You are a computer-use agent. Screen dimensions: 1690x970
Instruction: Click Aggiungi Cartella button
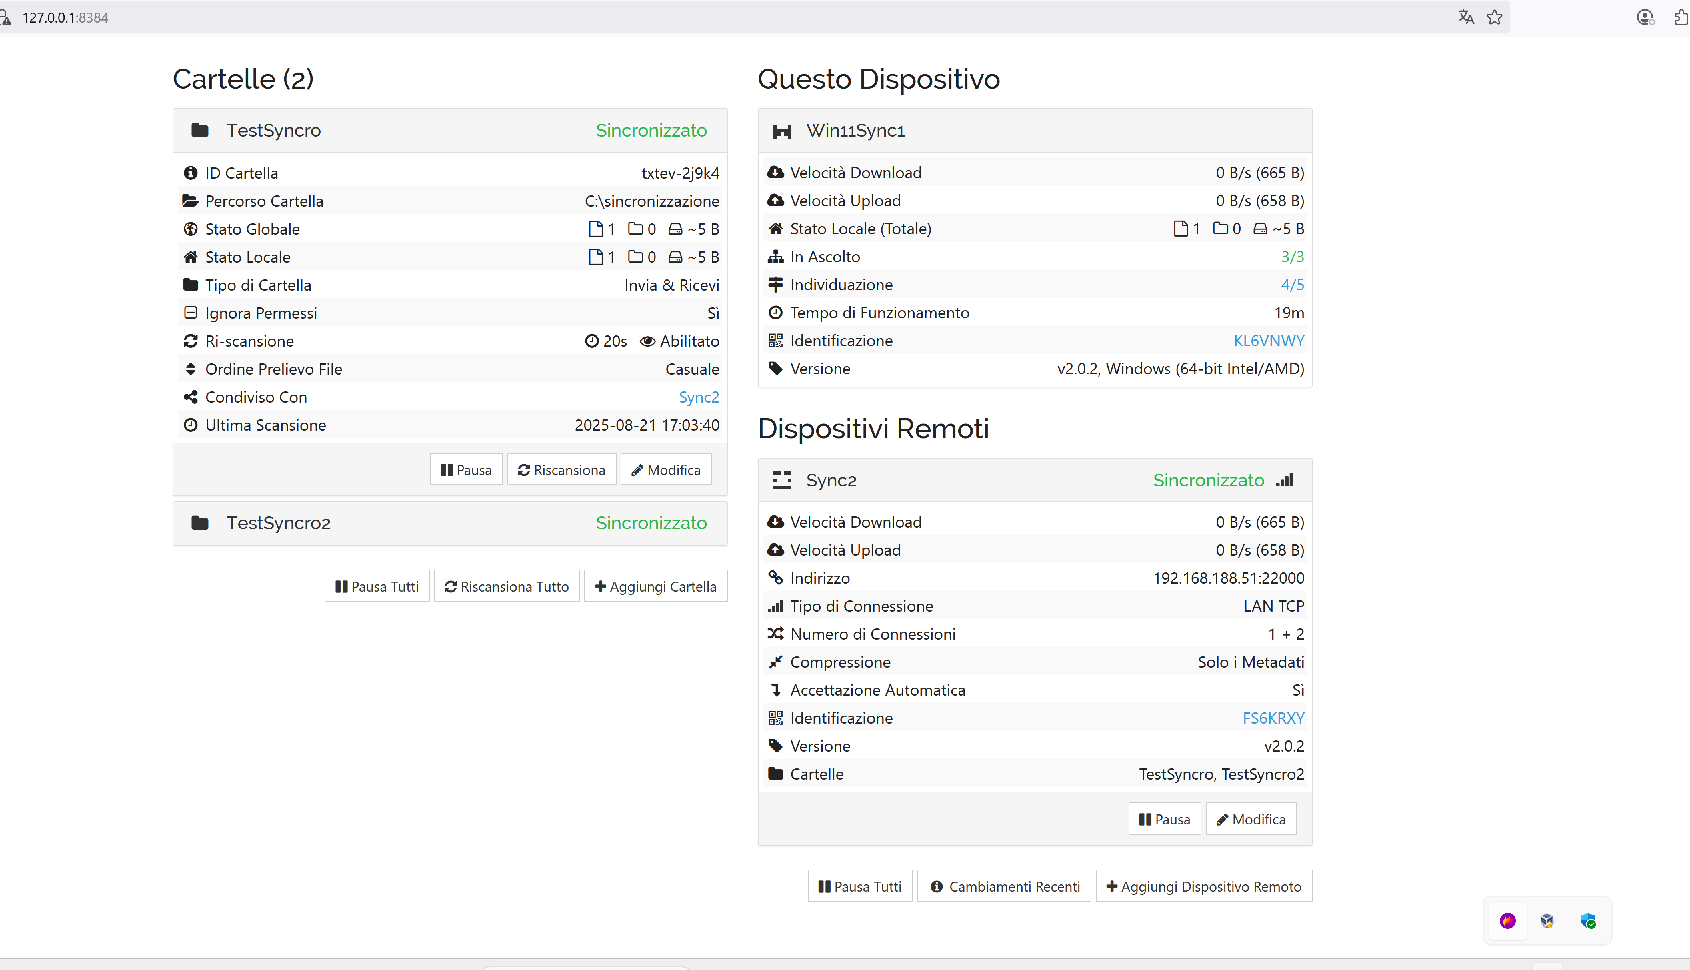(x=656, y=587)
